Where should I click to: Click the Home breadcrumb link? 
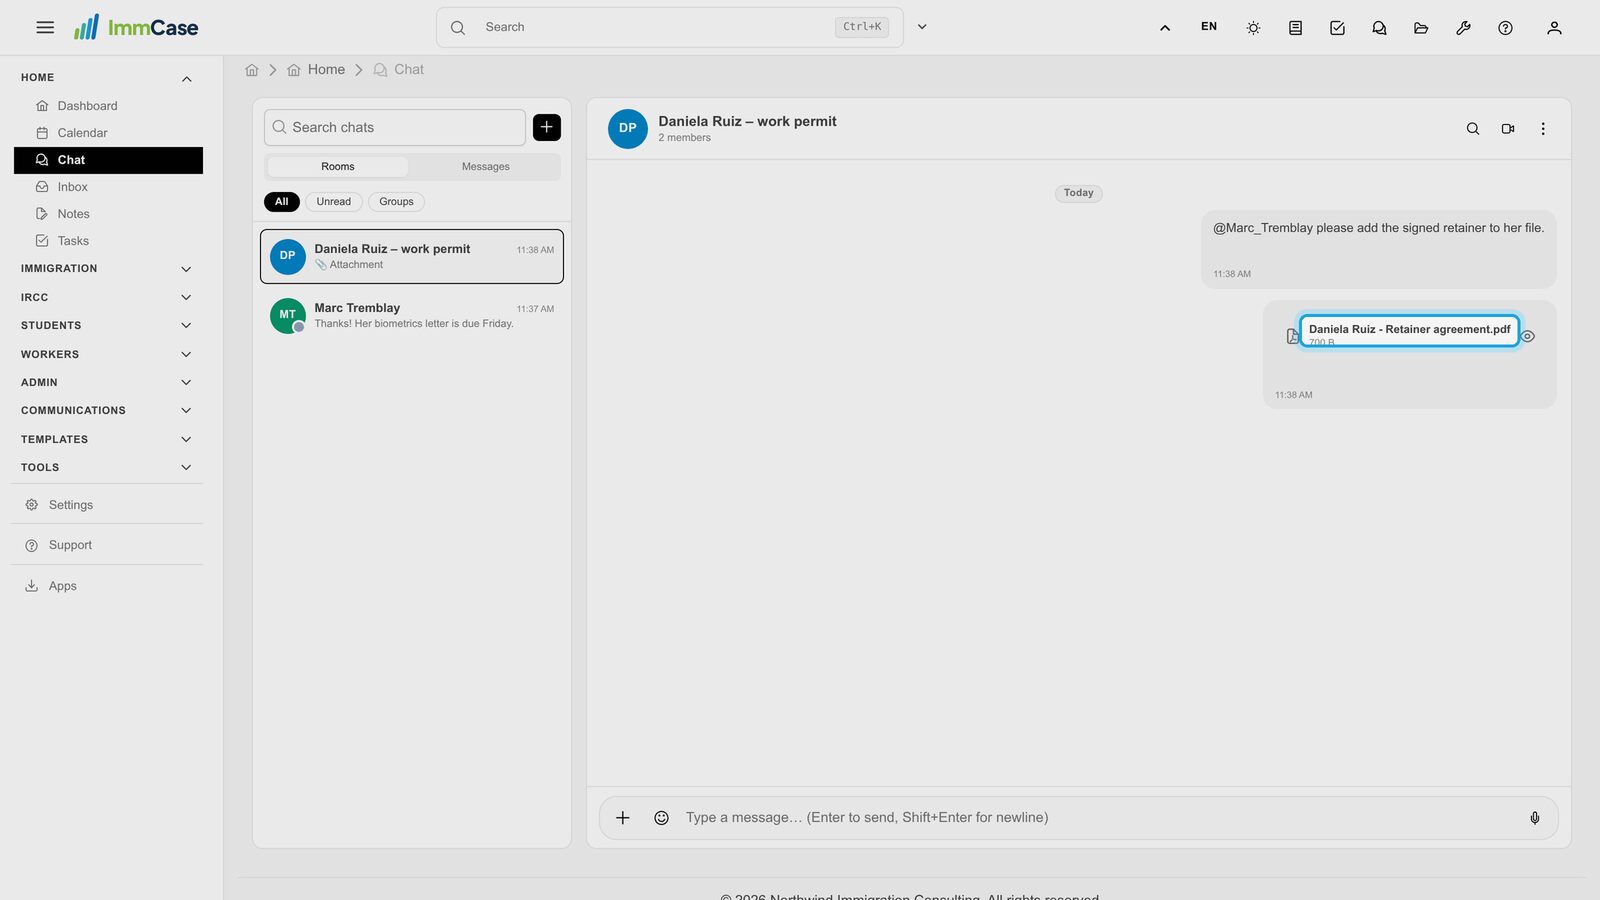coord(316,70)
